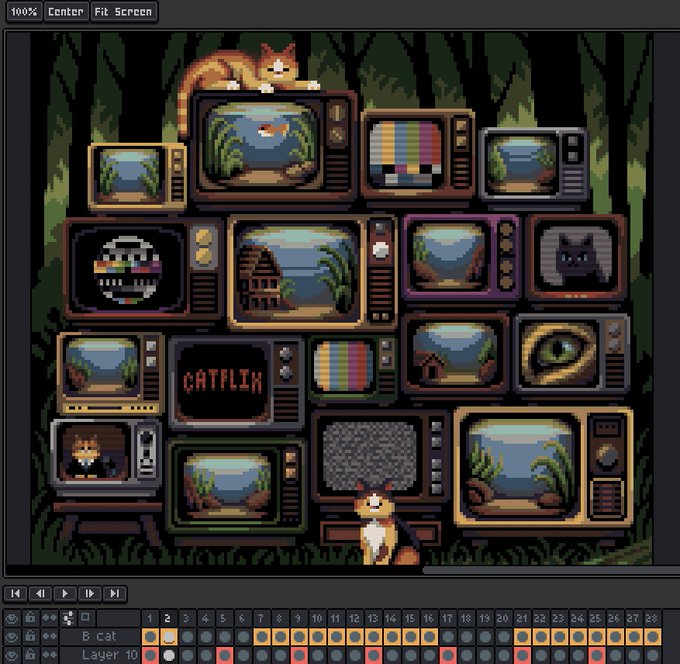
Task: Open timeline settings icon in header
Action: [x=68, y=618]
